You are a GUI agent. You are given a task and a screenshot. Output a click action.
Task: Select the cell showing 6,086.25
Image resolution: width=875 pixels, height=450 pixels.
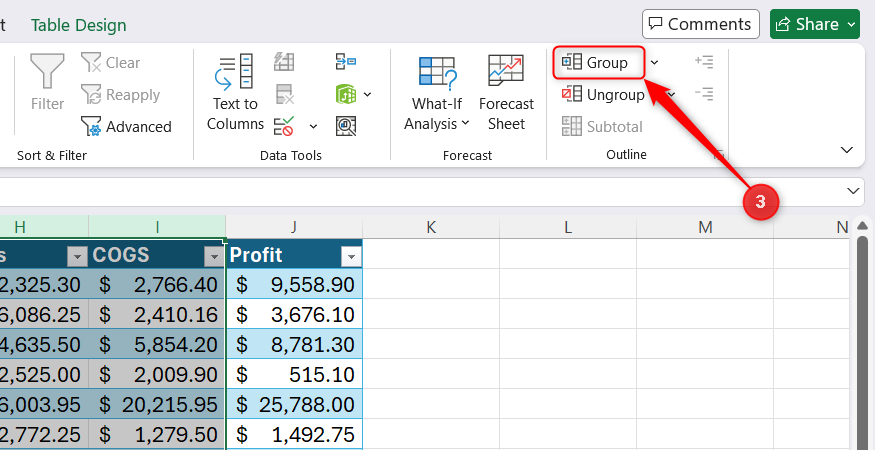pyautogui.click(x=44, y=314)
